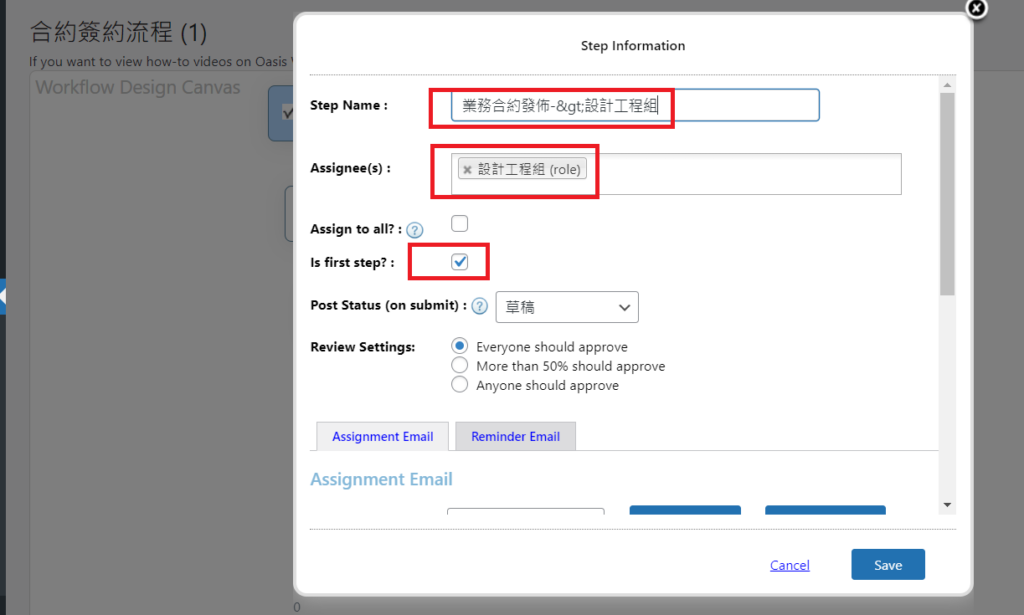Viewport: 1024px width, 615px height.
Task: Uncheck the Is first step checkbox
Action: pyautogui.click(x=460, y=262)
